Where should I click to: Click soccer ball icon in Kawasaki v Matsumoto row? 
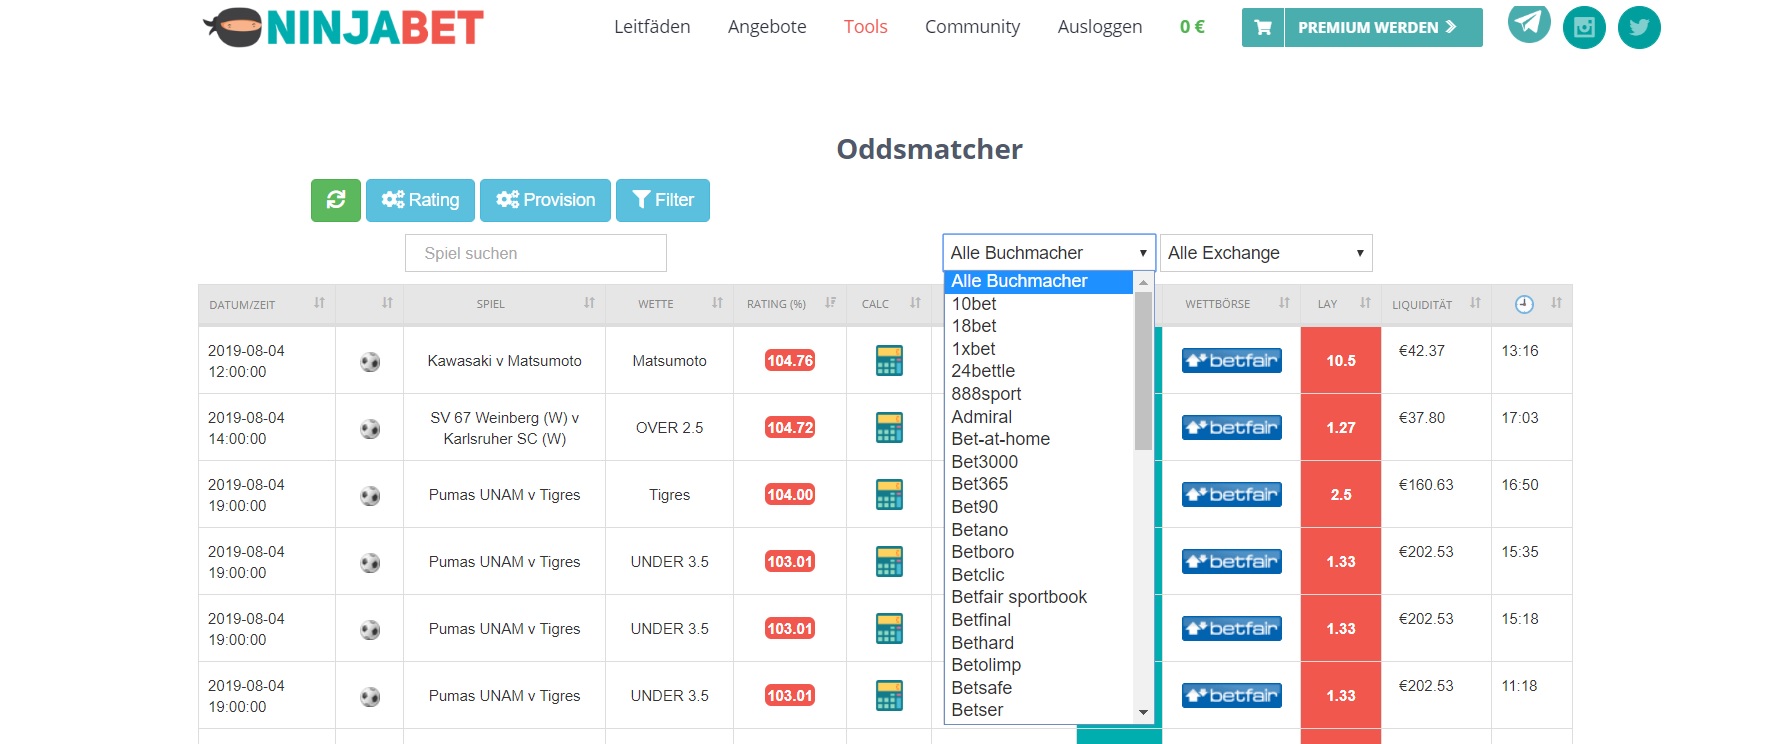[x=370, y=362]
